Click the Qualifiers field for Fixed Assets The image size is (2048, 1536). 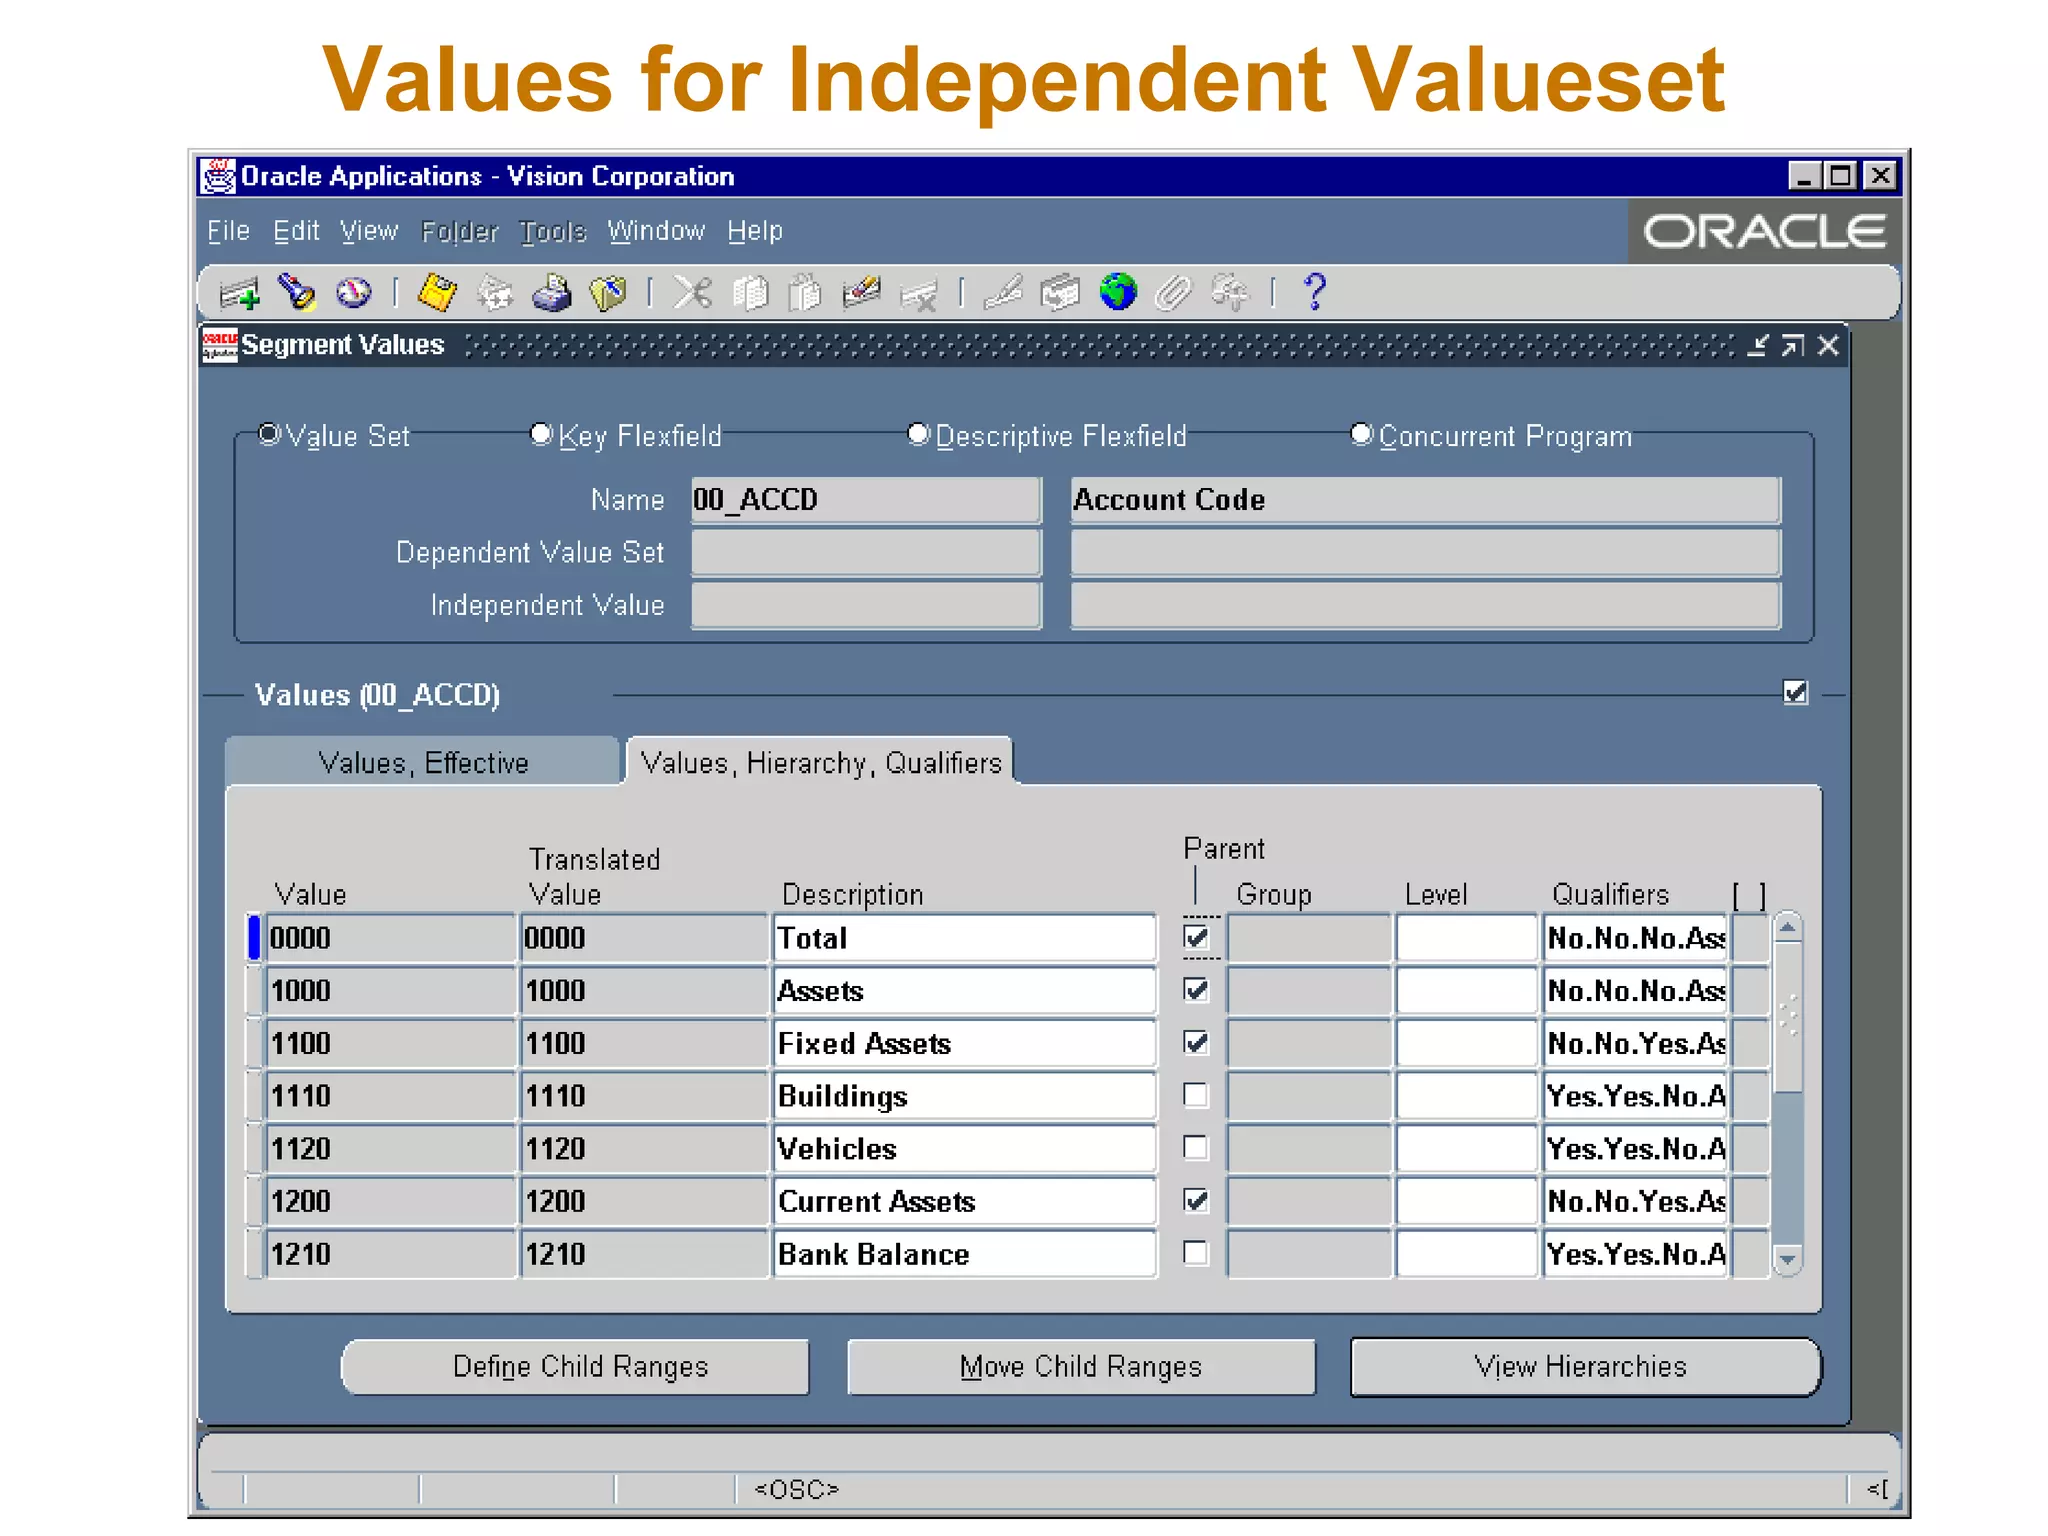pyautogui.click(x=1636, y=1043)
